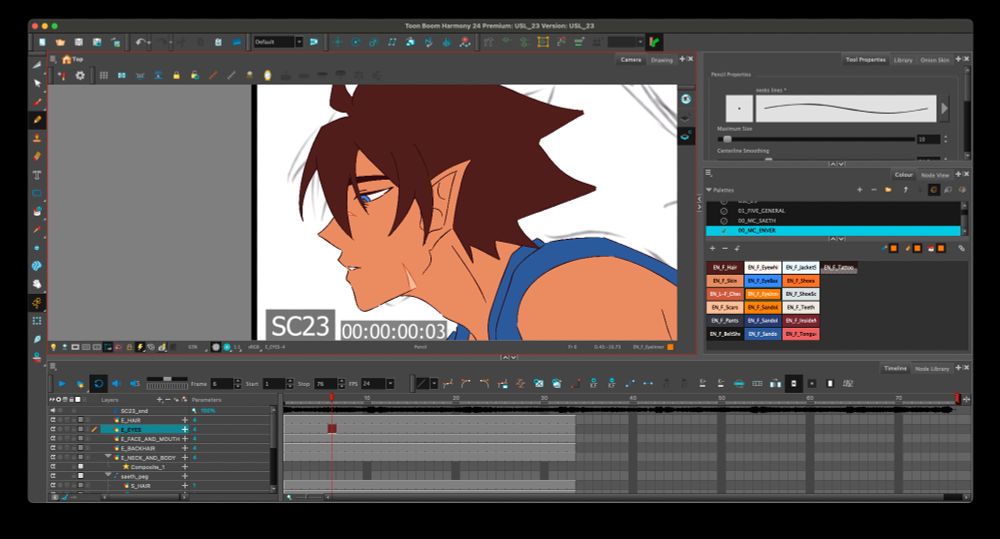
Task: Show the grid in Camera view toolbar
Action: [103, 75]
